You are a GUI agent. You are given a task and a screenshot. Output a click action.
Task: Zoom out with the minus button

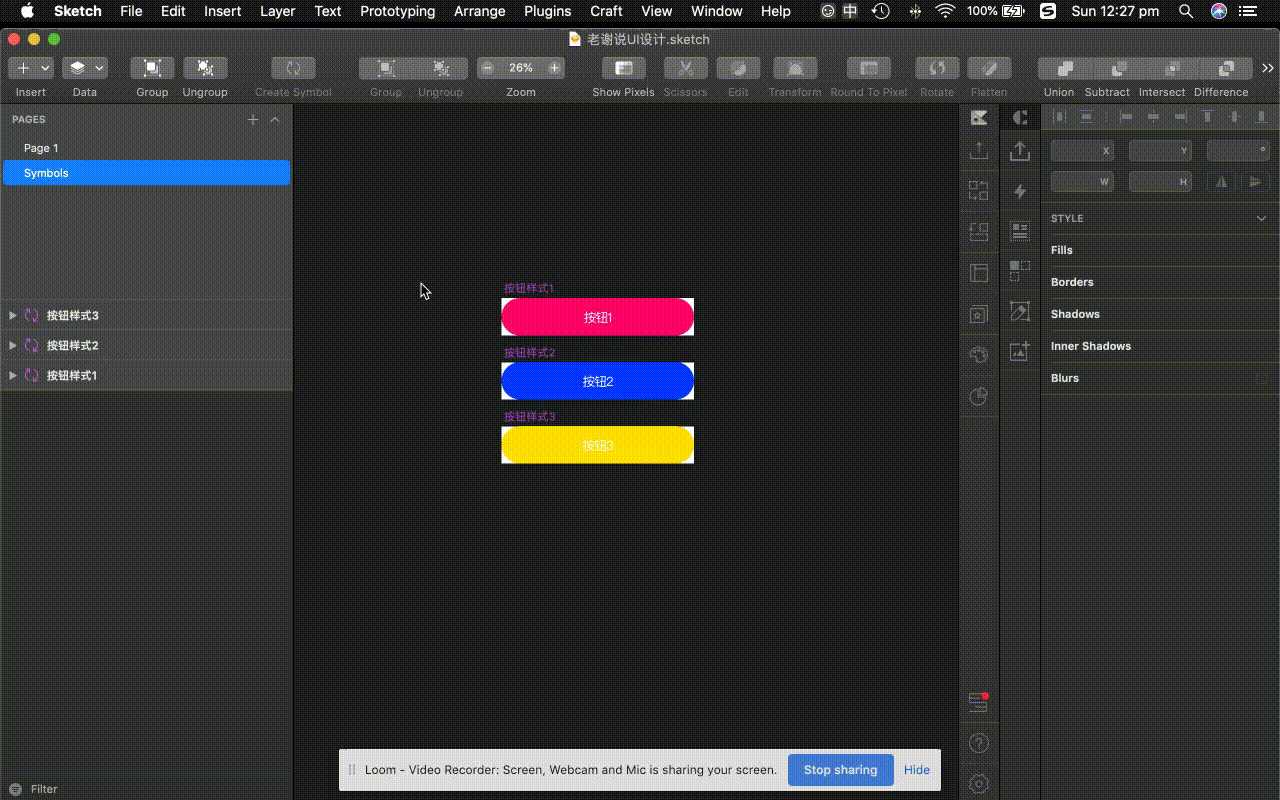click(487, 68)
